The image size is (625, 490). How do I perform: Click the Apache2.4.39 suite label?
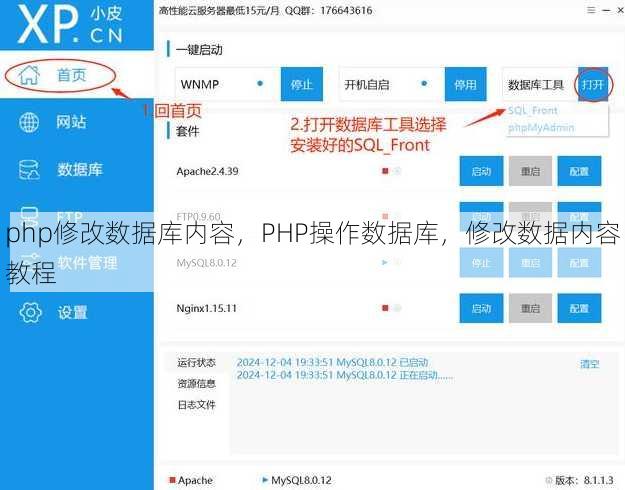(207, 171)
